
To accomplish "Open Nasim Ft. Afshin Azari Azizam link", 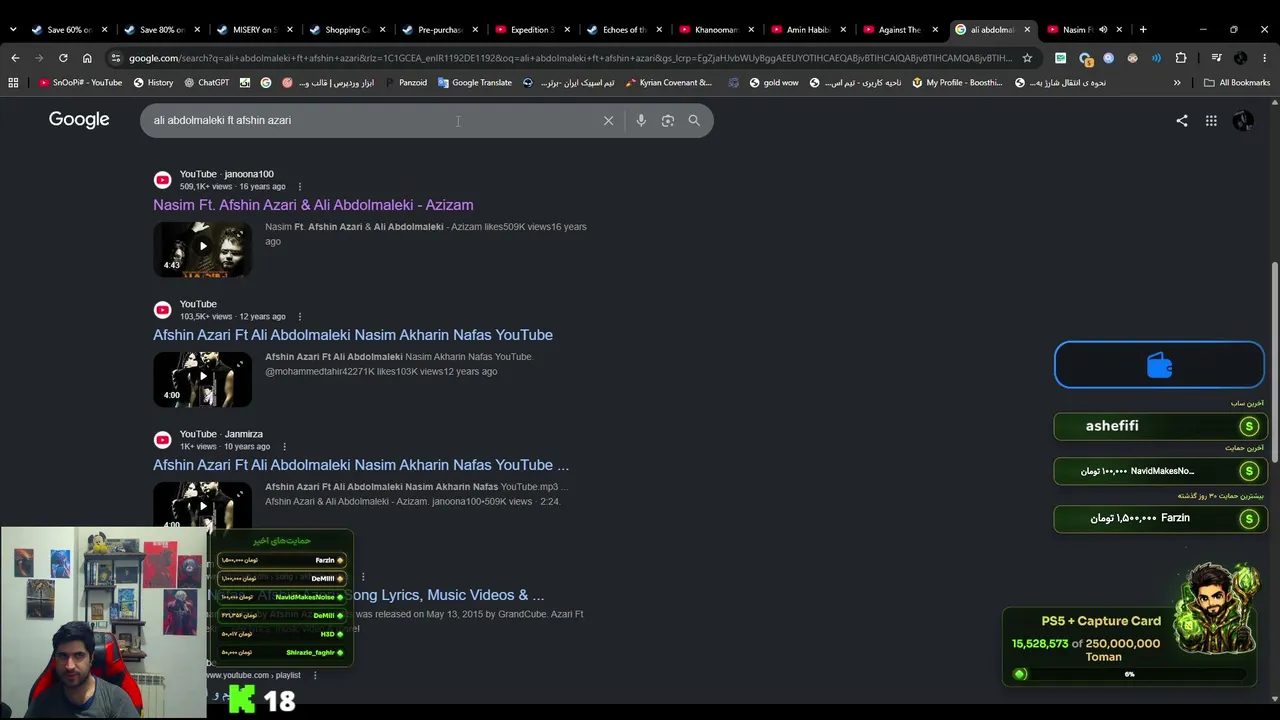I will click(x=313, y=205).
